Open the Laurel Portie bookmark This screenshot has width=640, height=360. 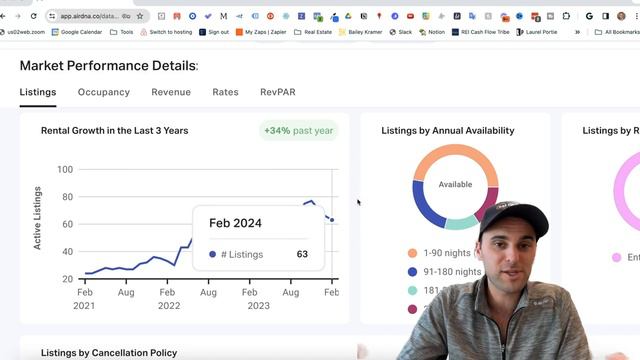click(x=537, y=32)
